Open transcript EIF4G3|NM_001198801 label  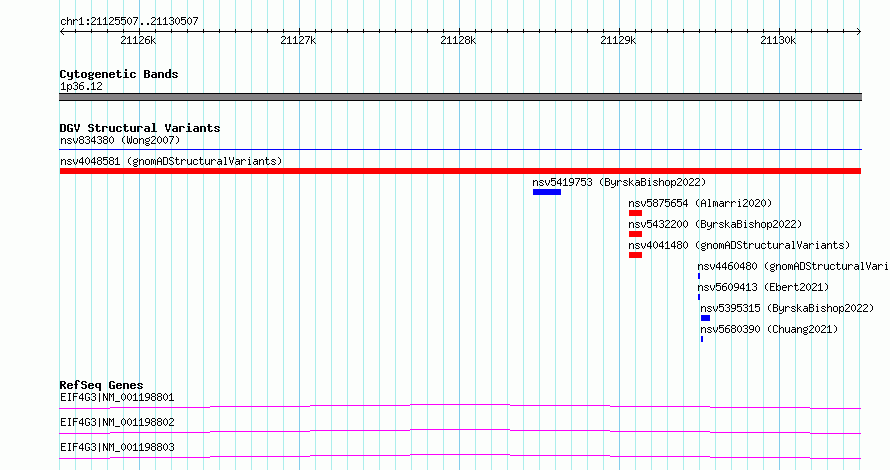click(x=117, y=397)
